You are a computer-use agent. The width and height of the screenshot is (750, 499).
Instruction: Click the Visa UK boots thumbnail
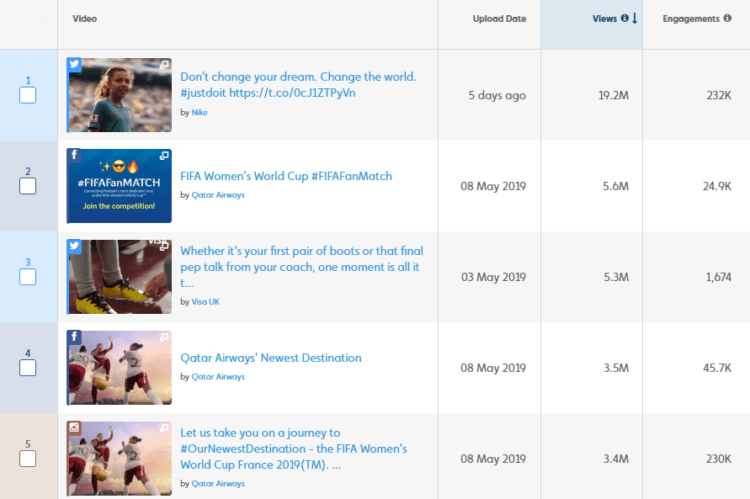(119, 277)
